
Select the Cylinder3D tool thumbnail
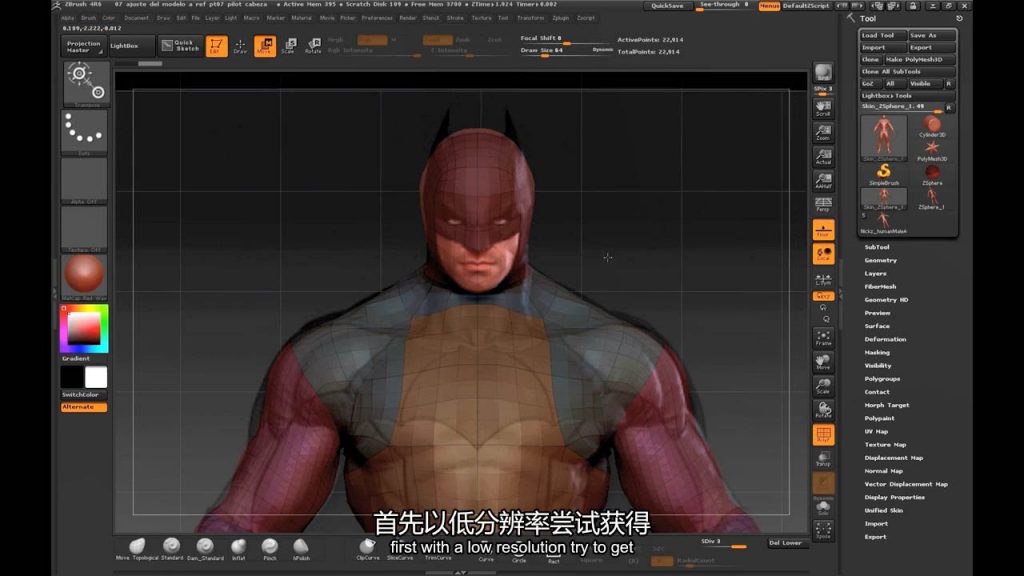coord(932,127)
